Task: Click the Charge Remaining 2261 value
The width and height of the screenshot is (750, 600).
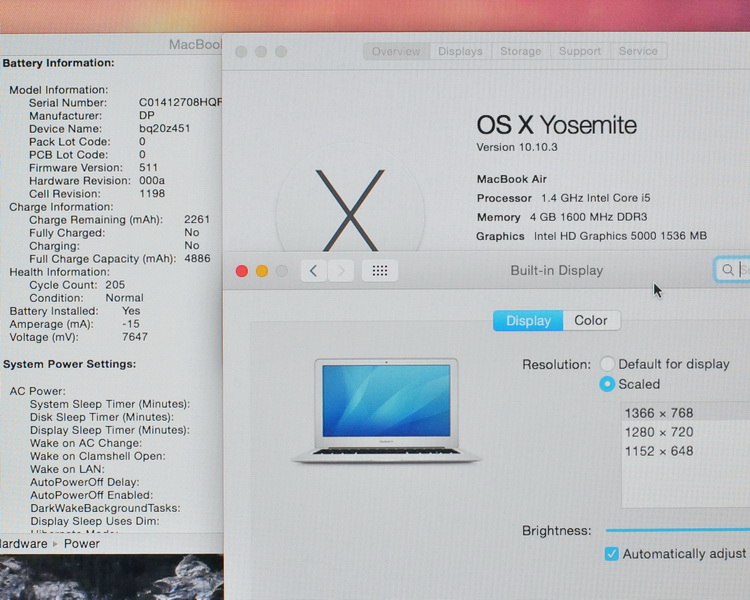Action: (x=197, y=220)
